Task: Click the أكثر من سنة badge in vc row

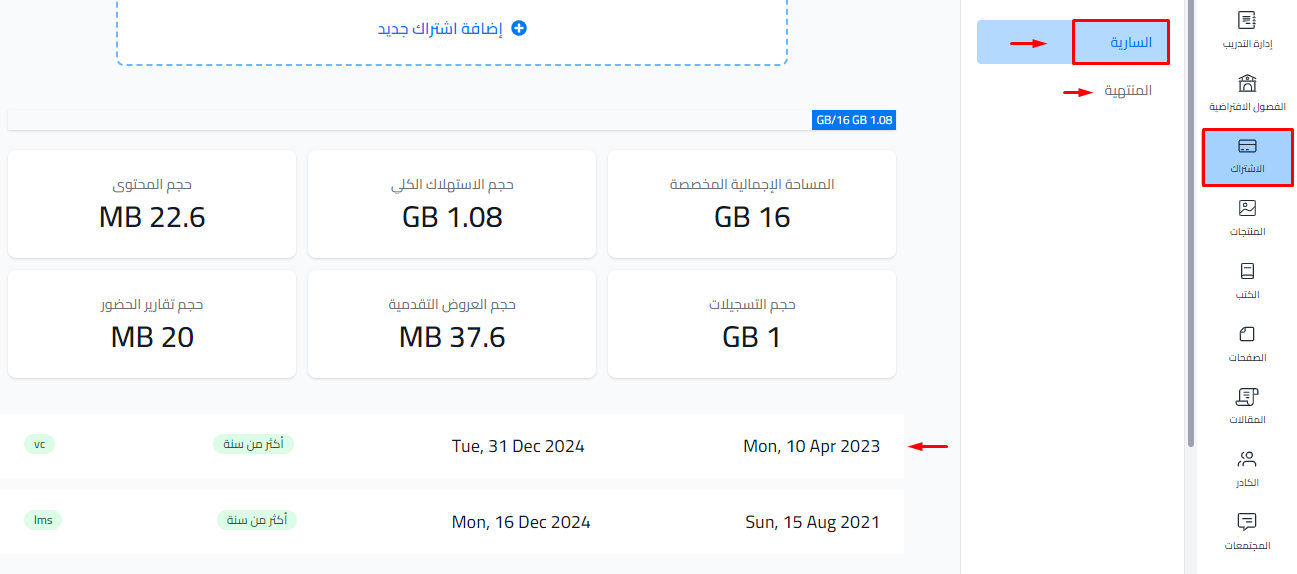Action: point(253,444)
